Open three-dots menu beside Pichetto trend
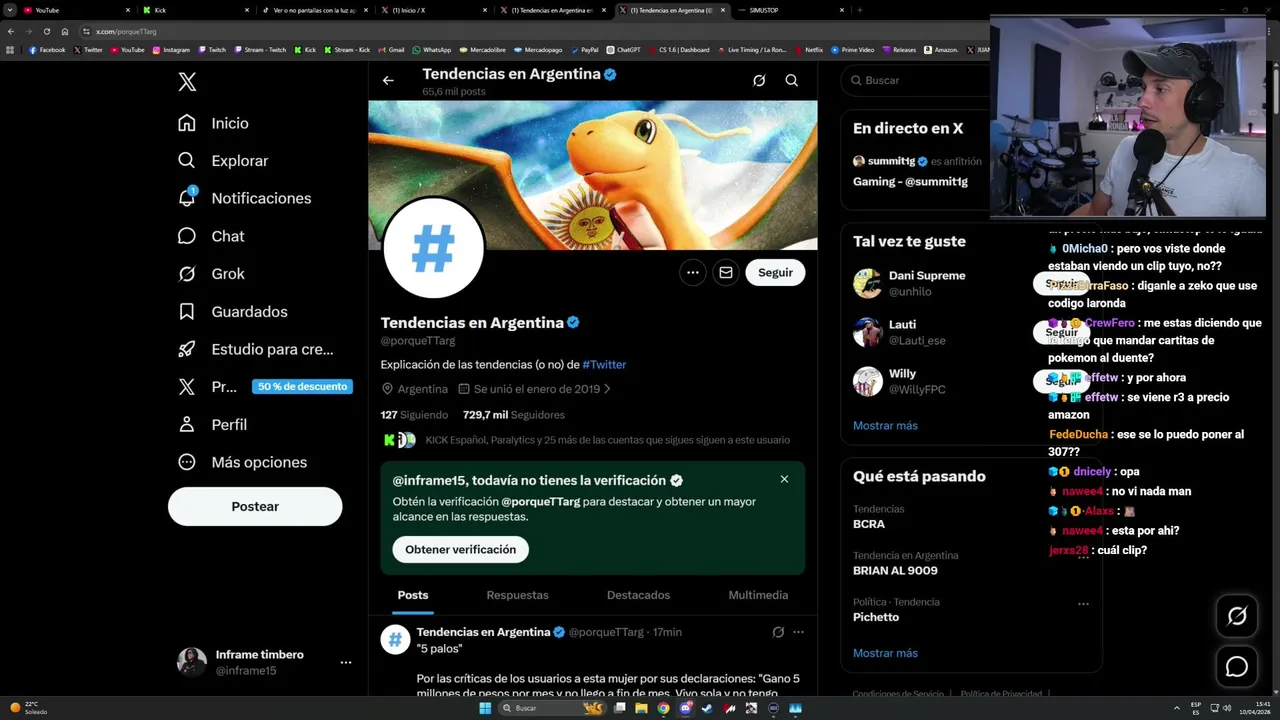This screenshot has height=720, width=1280. (x=1083, y=603)
